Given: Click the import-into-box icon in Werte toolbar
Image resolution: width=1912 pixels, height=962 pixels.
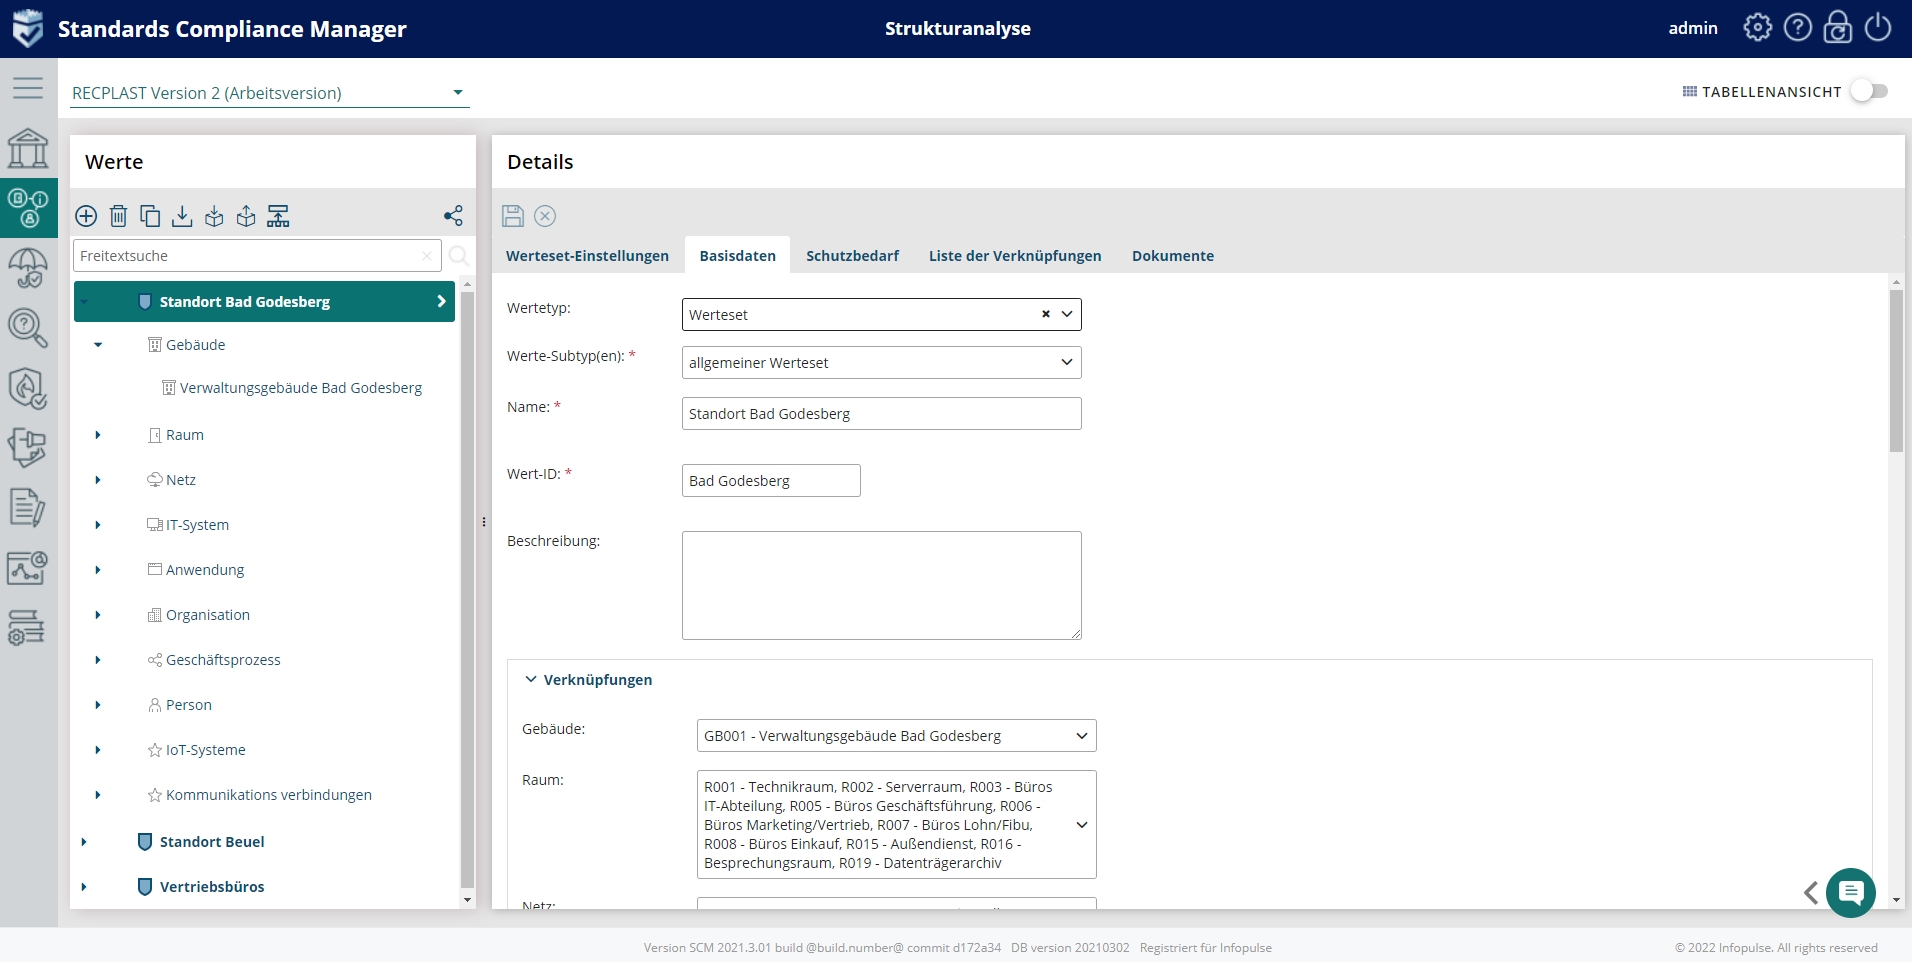Looking at the screenshot, I should point(214,216).
